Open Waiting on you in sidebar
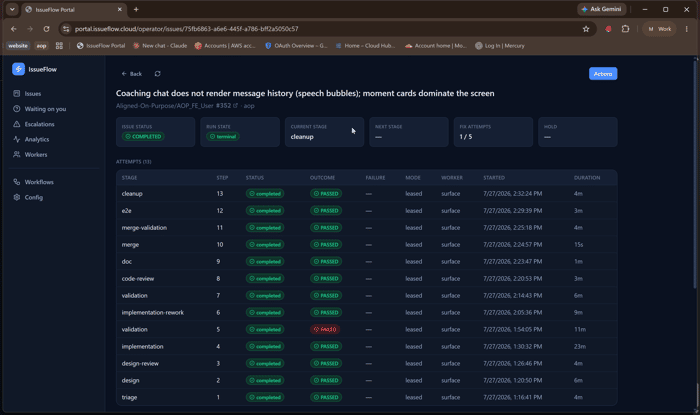The image size is (700, 415). [40, 109]
